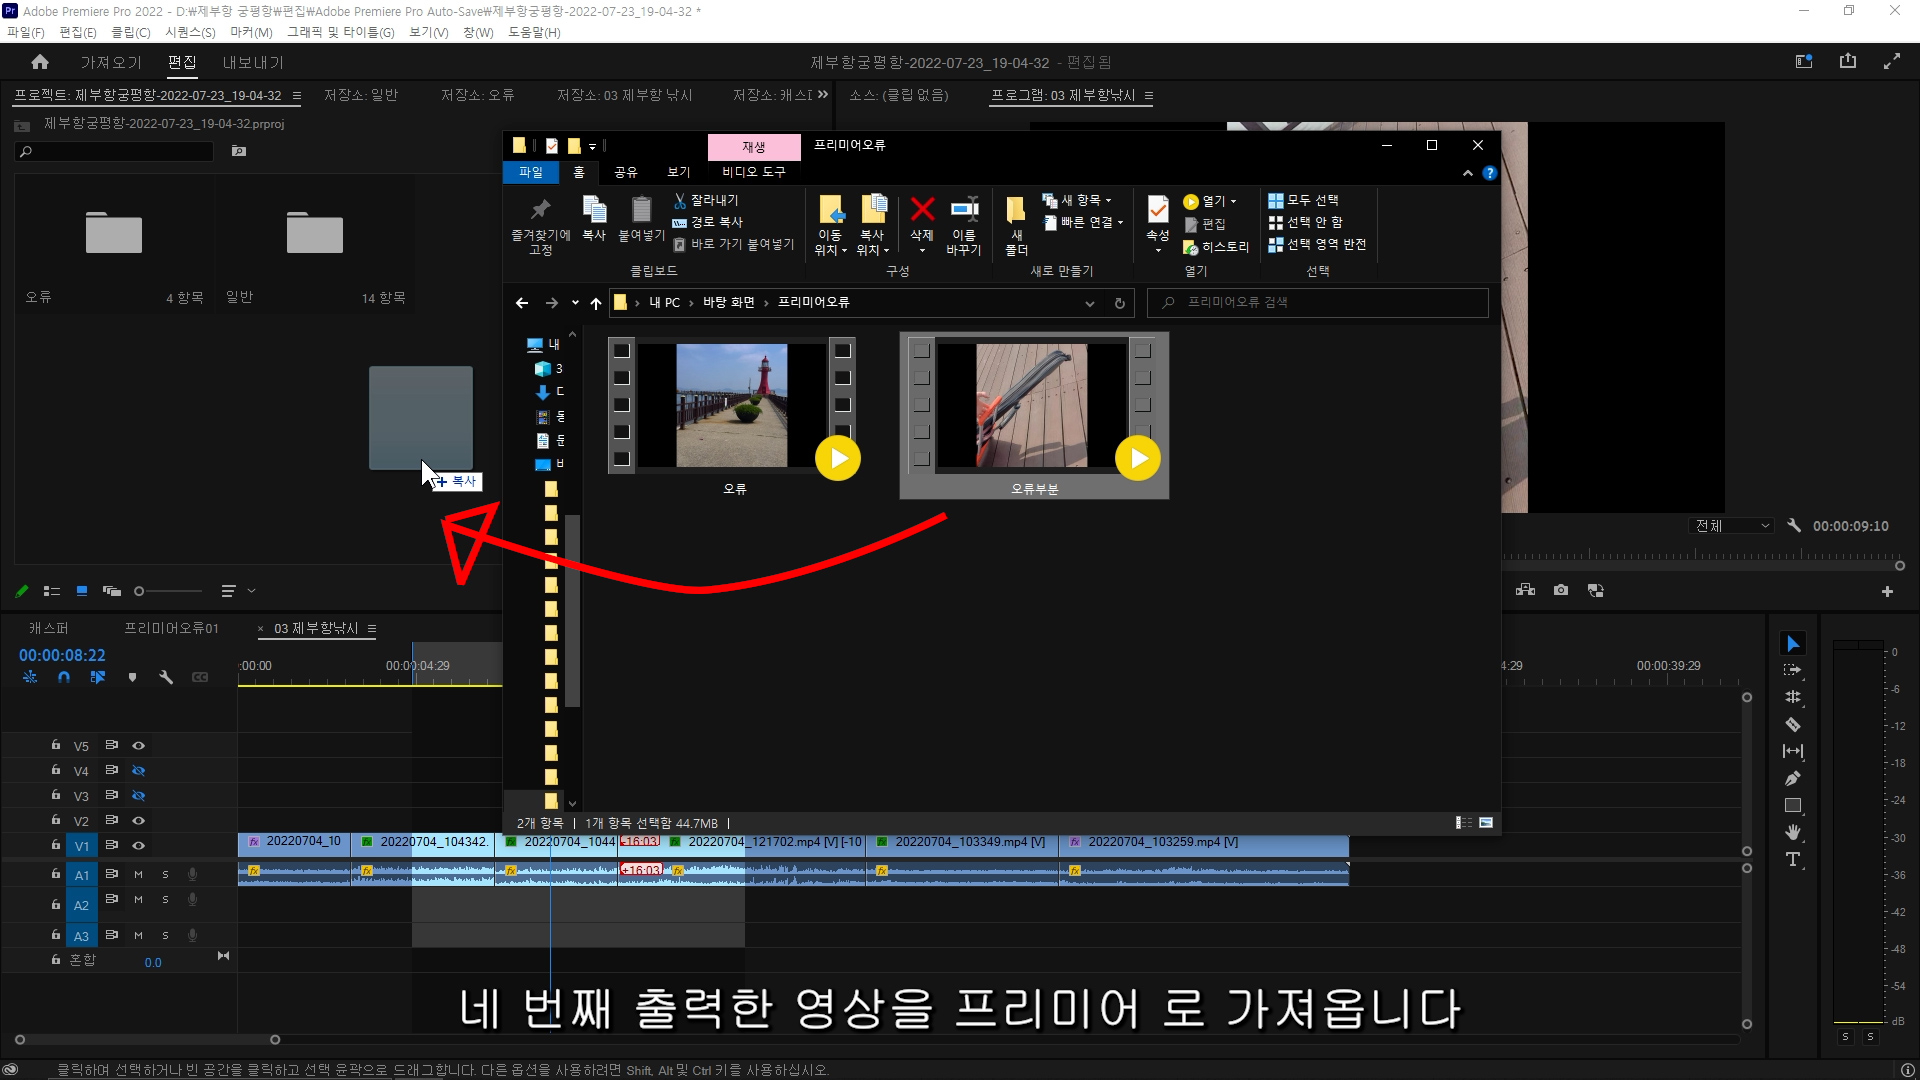The height and width of the screenshot is (1080, 1920).
Task: Select the Hand tool
Action: point(1793,832)
